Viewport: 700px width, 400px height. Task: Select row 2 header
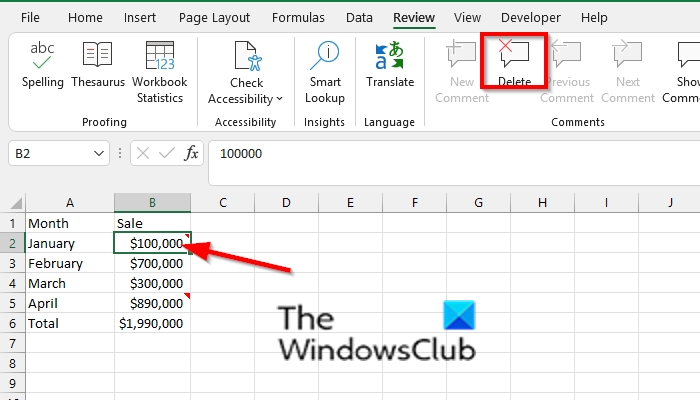tap(12, 243)
